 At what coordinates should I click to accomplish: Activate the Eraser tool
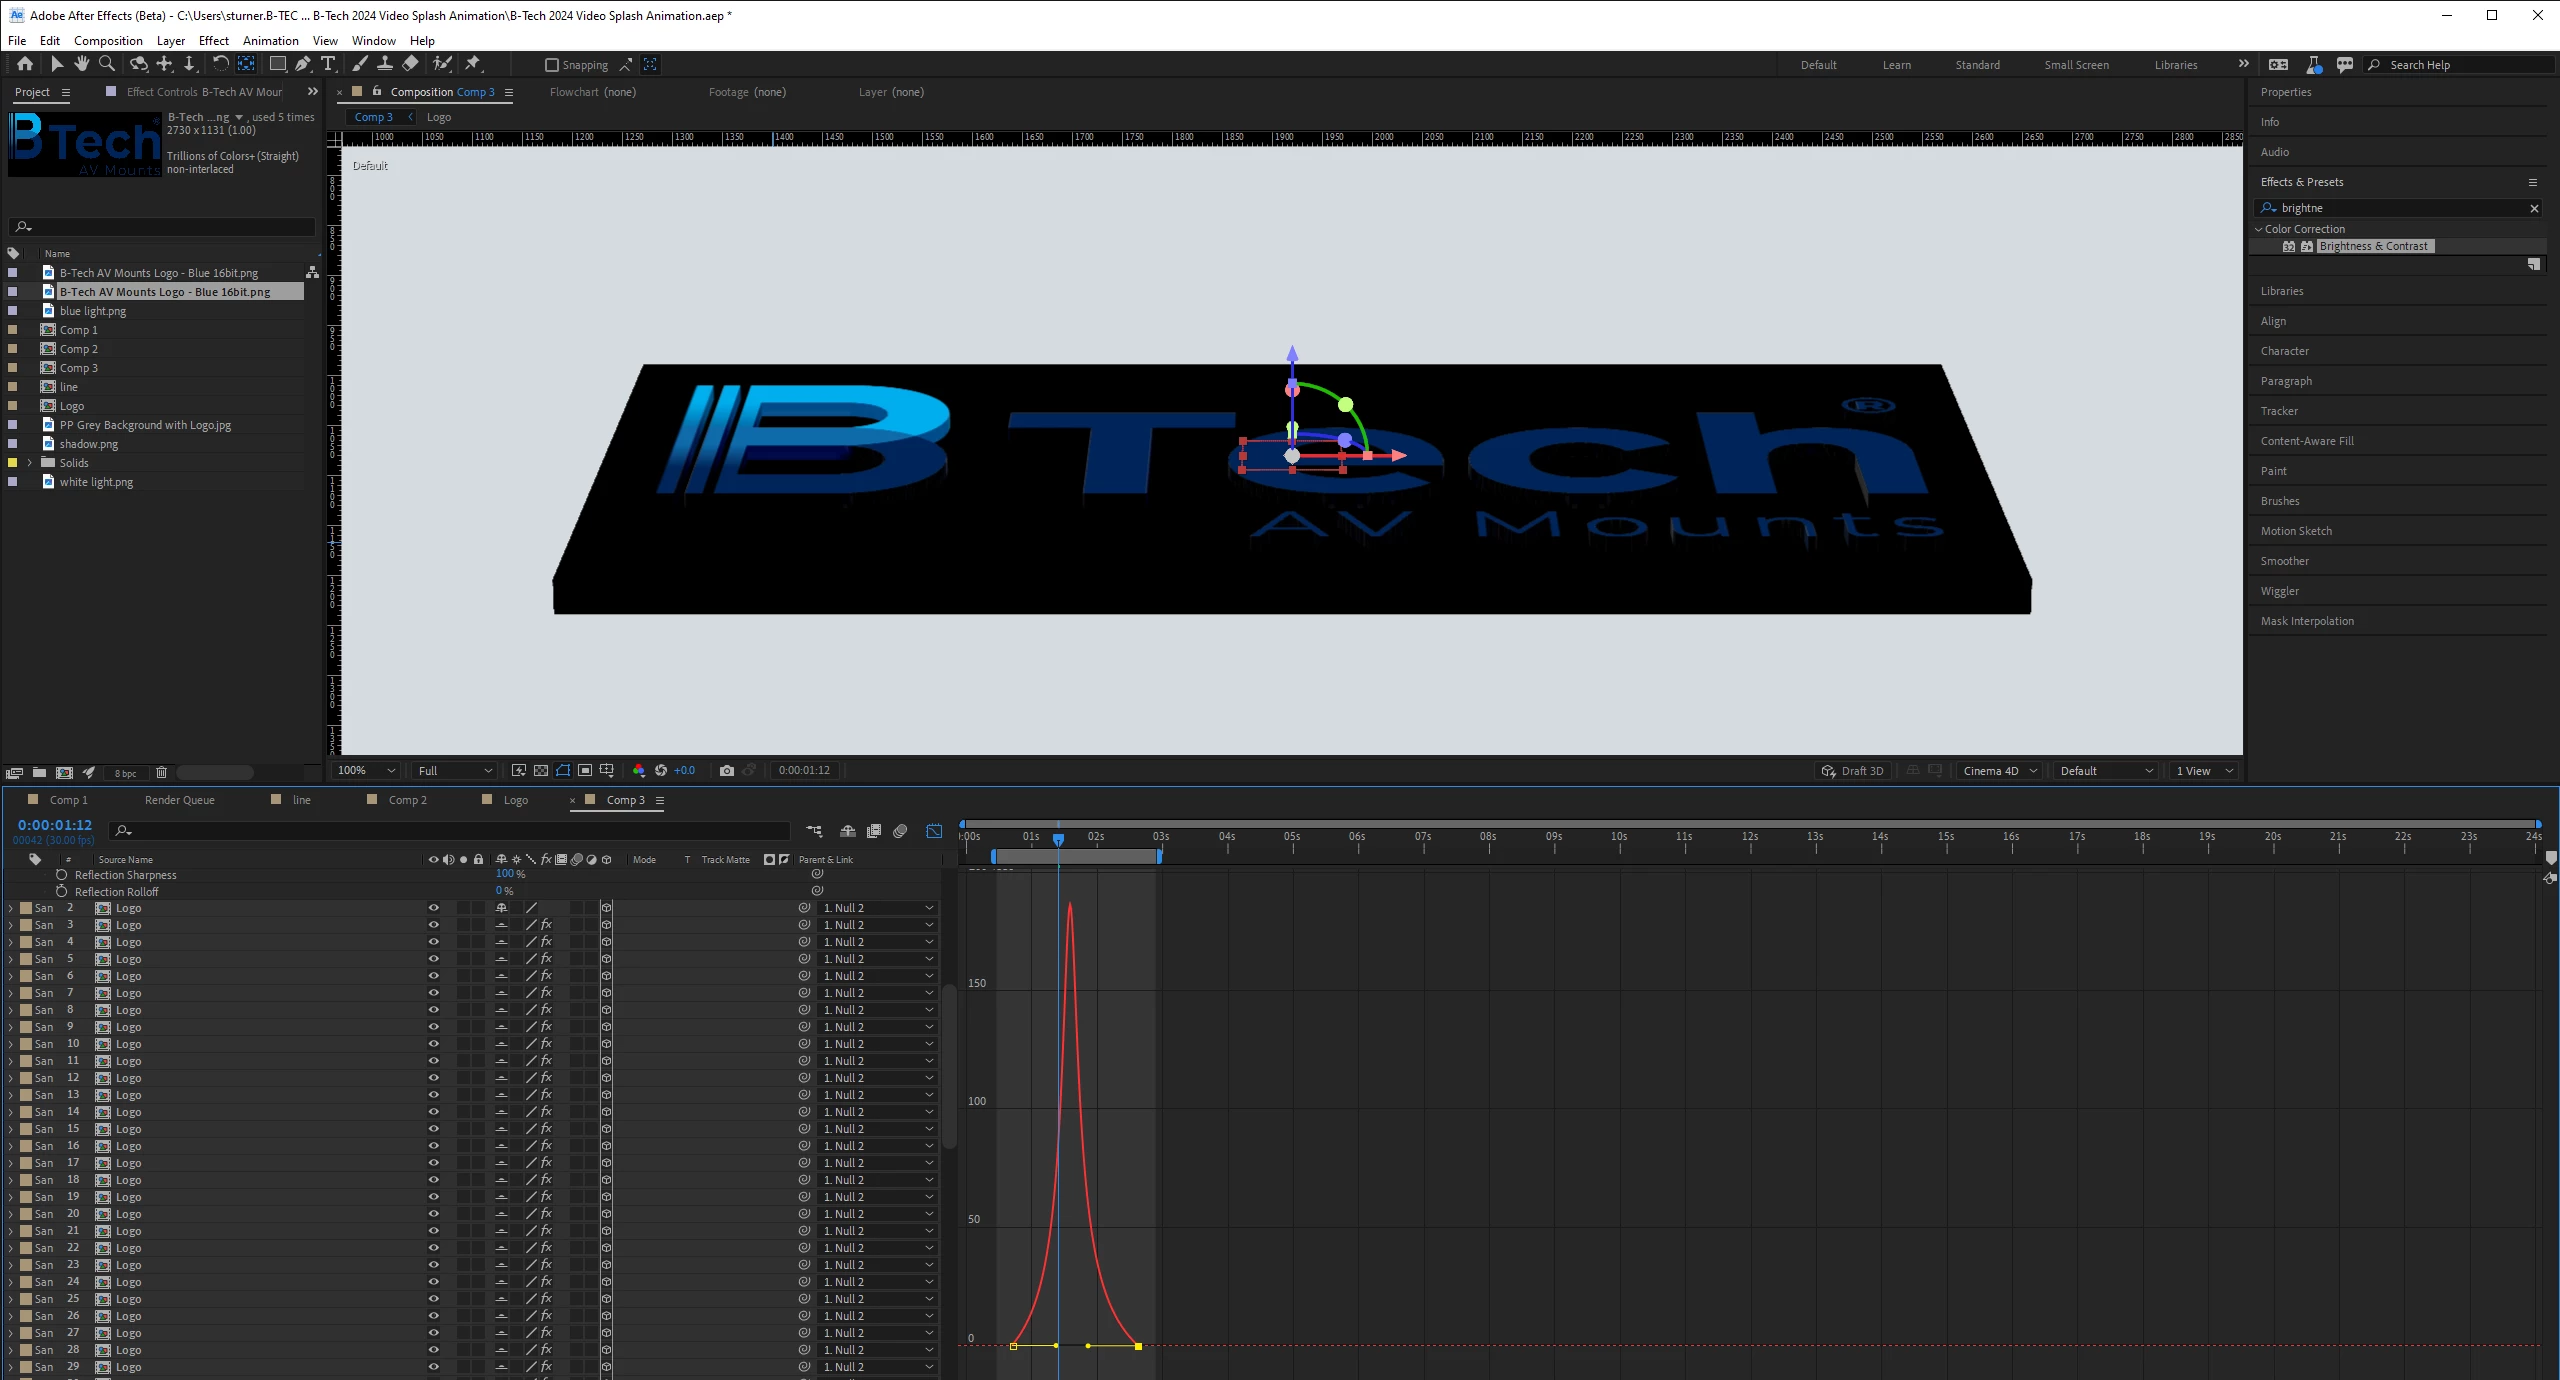coord(410,64)
